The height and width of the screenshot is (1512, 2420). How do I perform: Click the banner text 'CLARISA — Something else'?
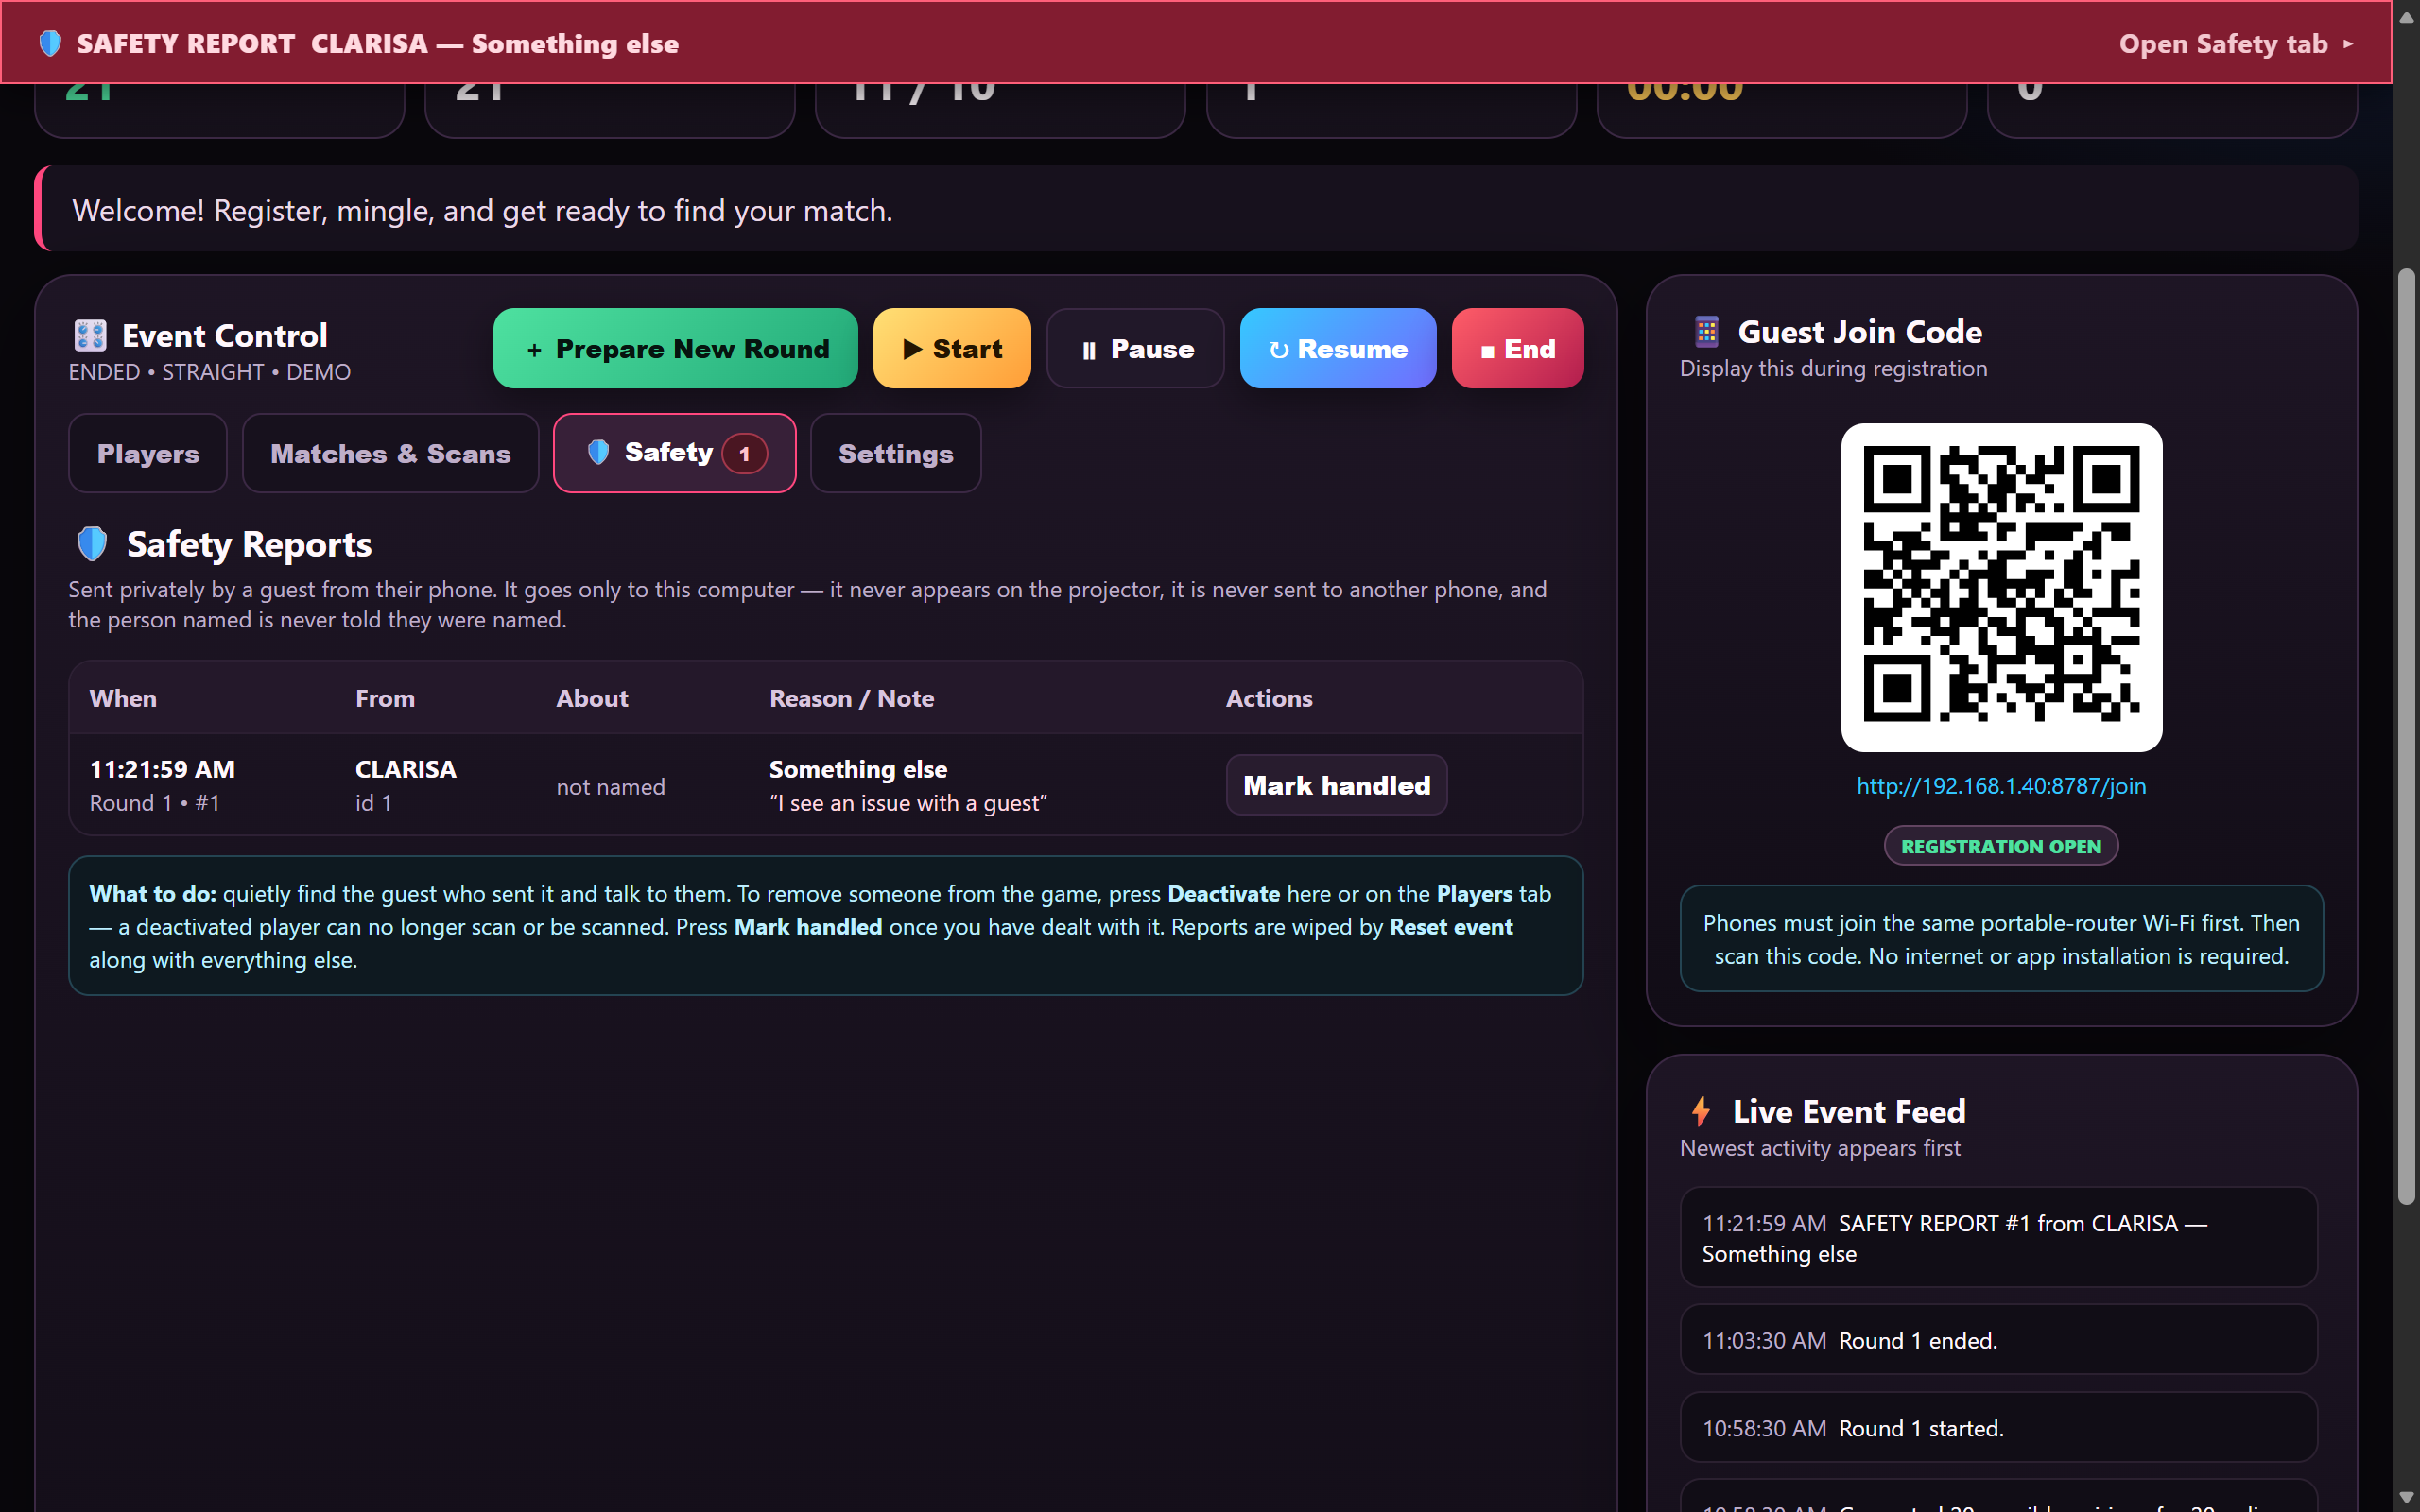495,44
